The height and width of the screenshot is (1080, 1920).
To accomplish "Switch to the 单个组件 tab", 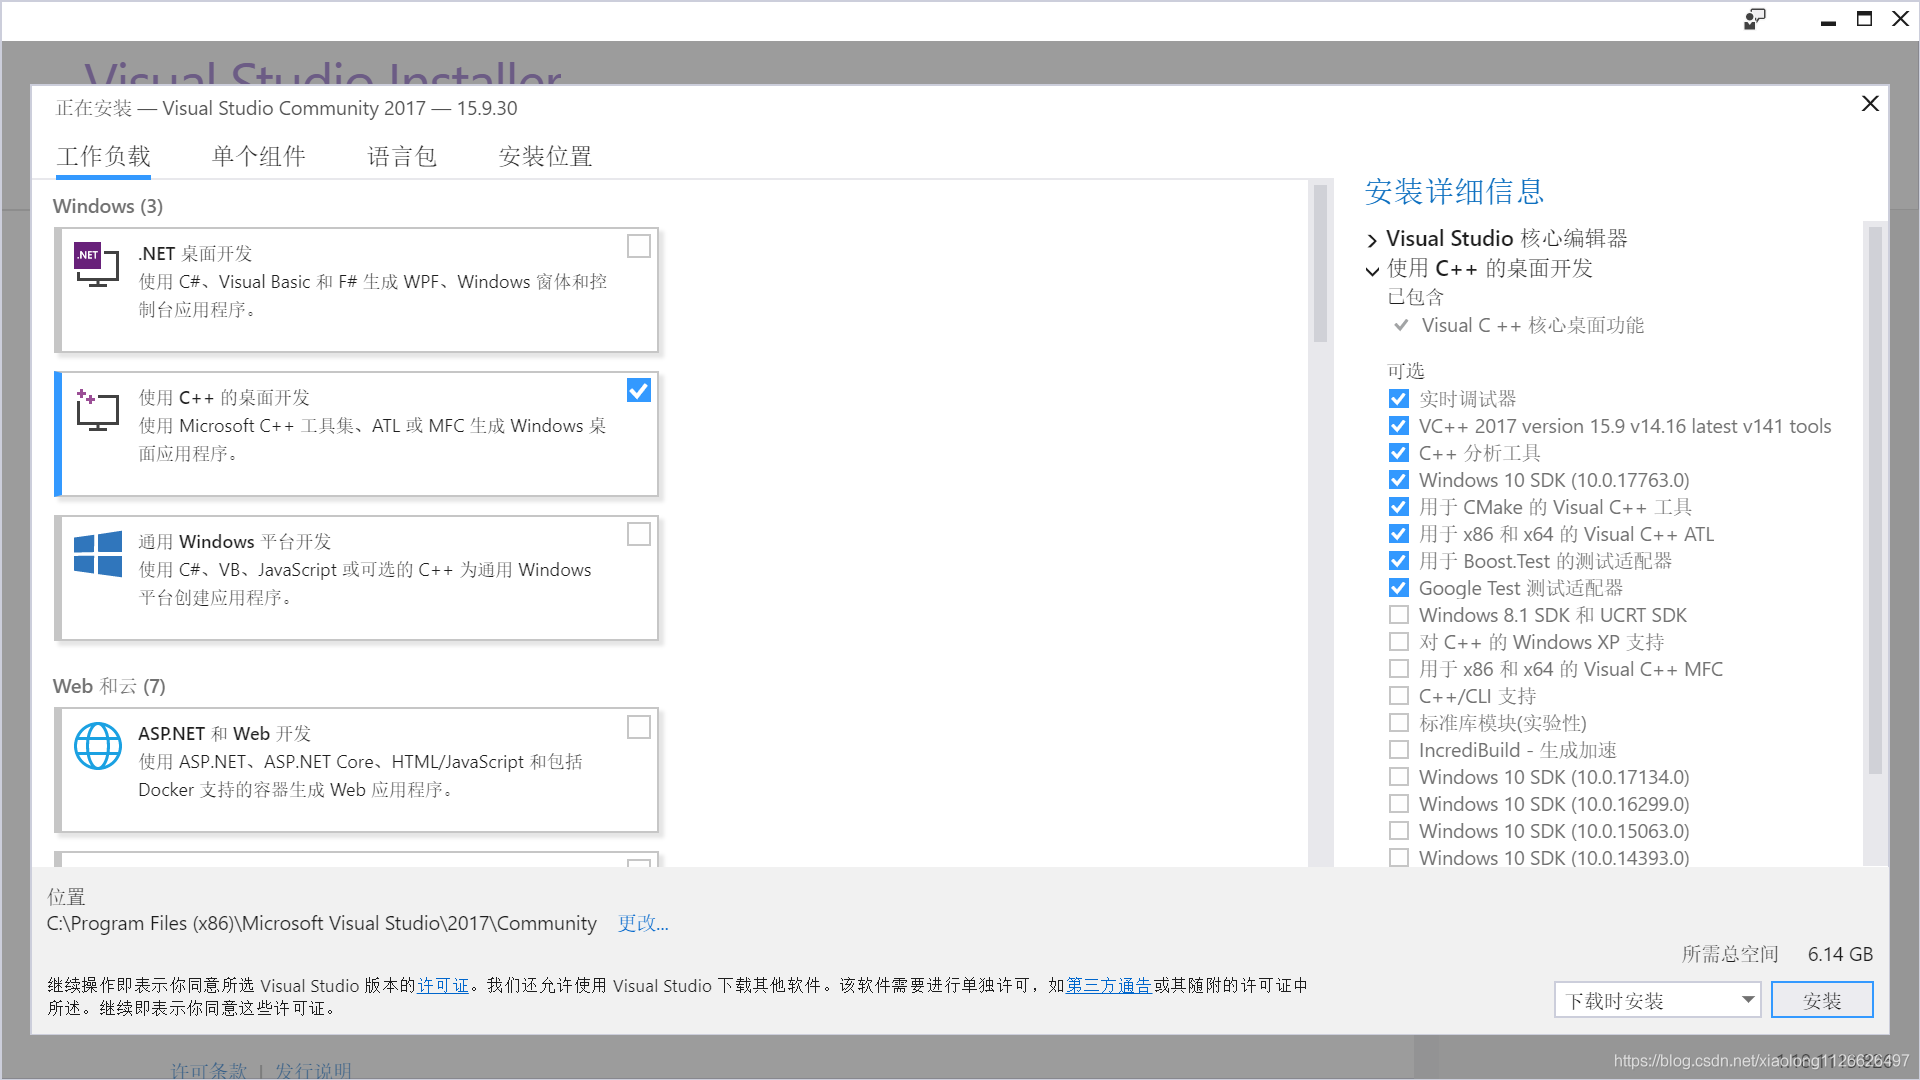I will (259, 157).
